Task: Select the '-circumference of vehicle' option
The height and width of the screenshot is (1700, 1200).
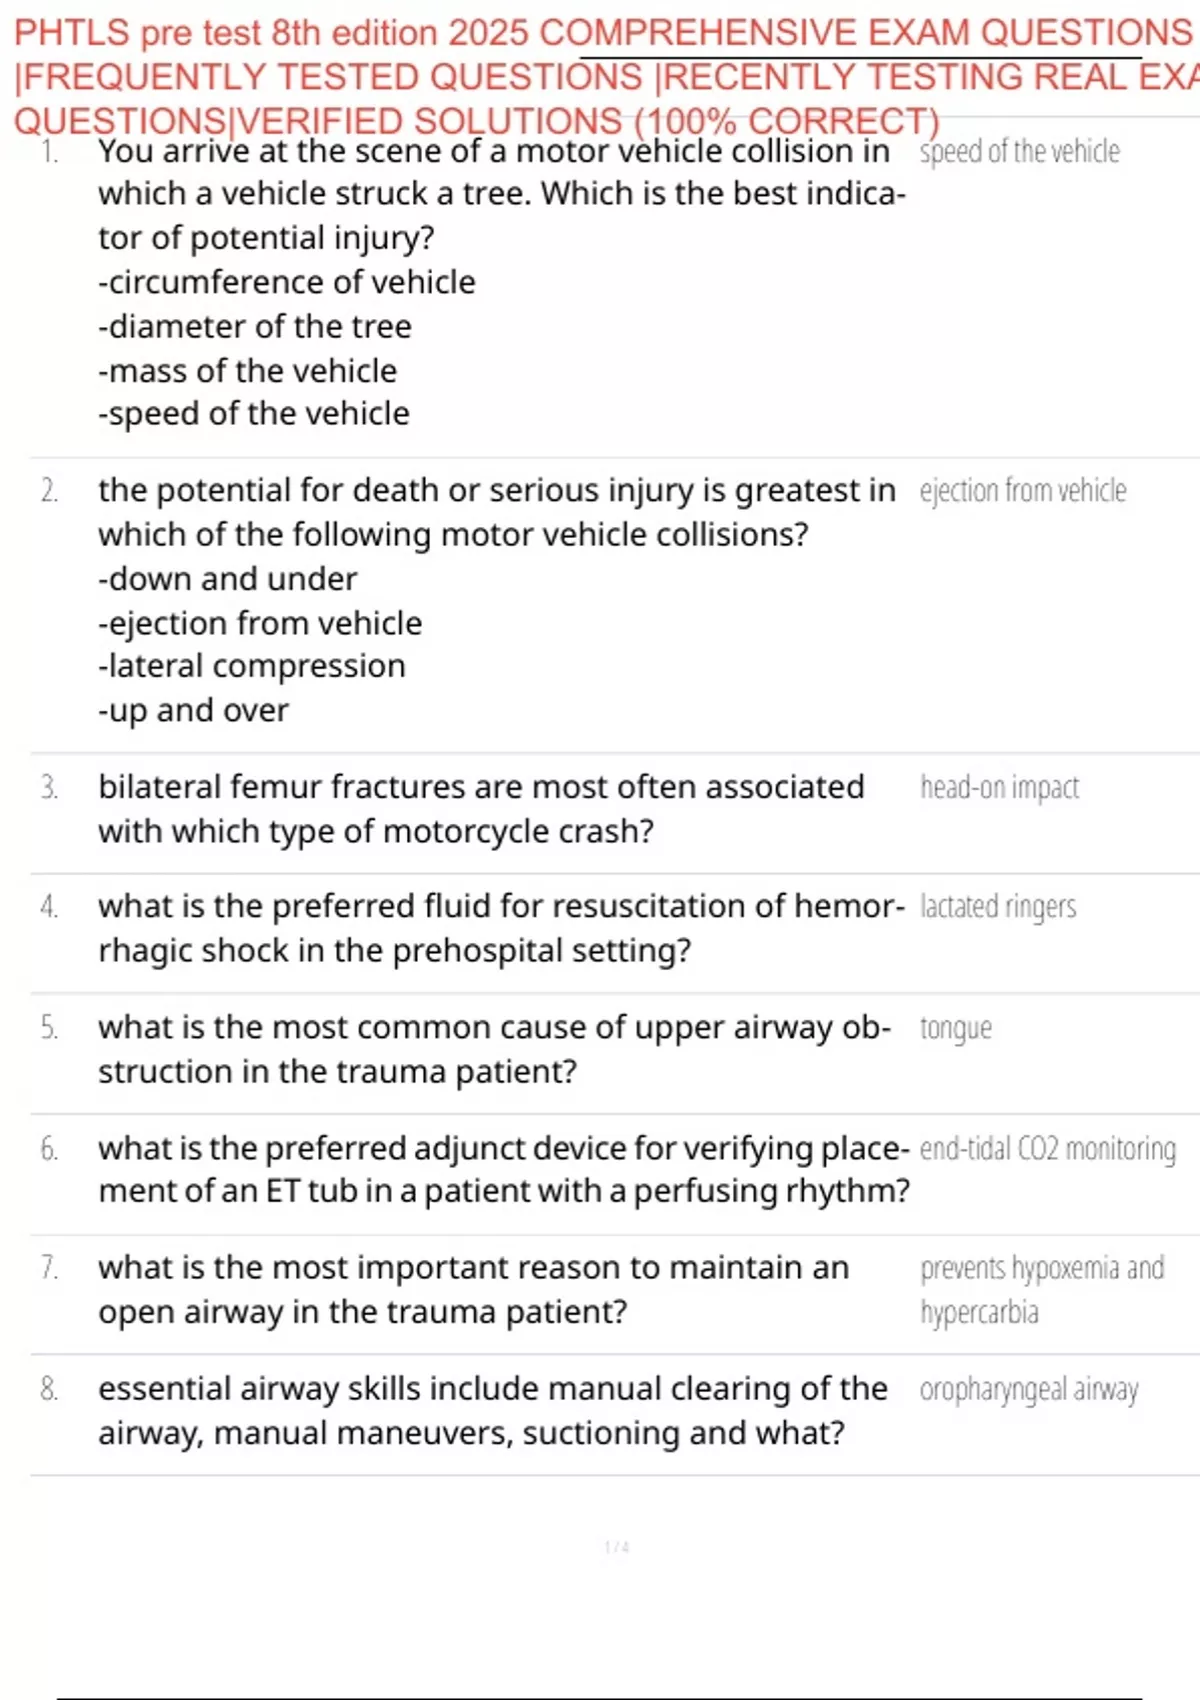Action: [x=287, y=282]
